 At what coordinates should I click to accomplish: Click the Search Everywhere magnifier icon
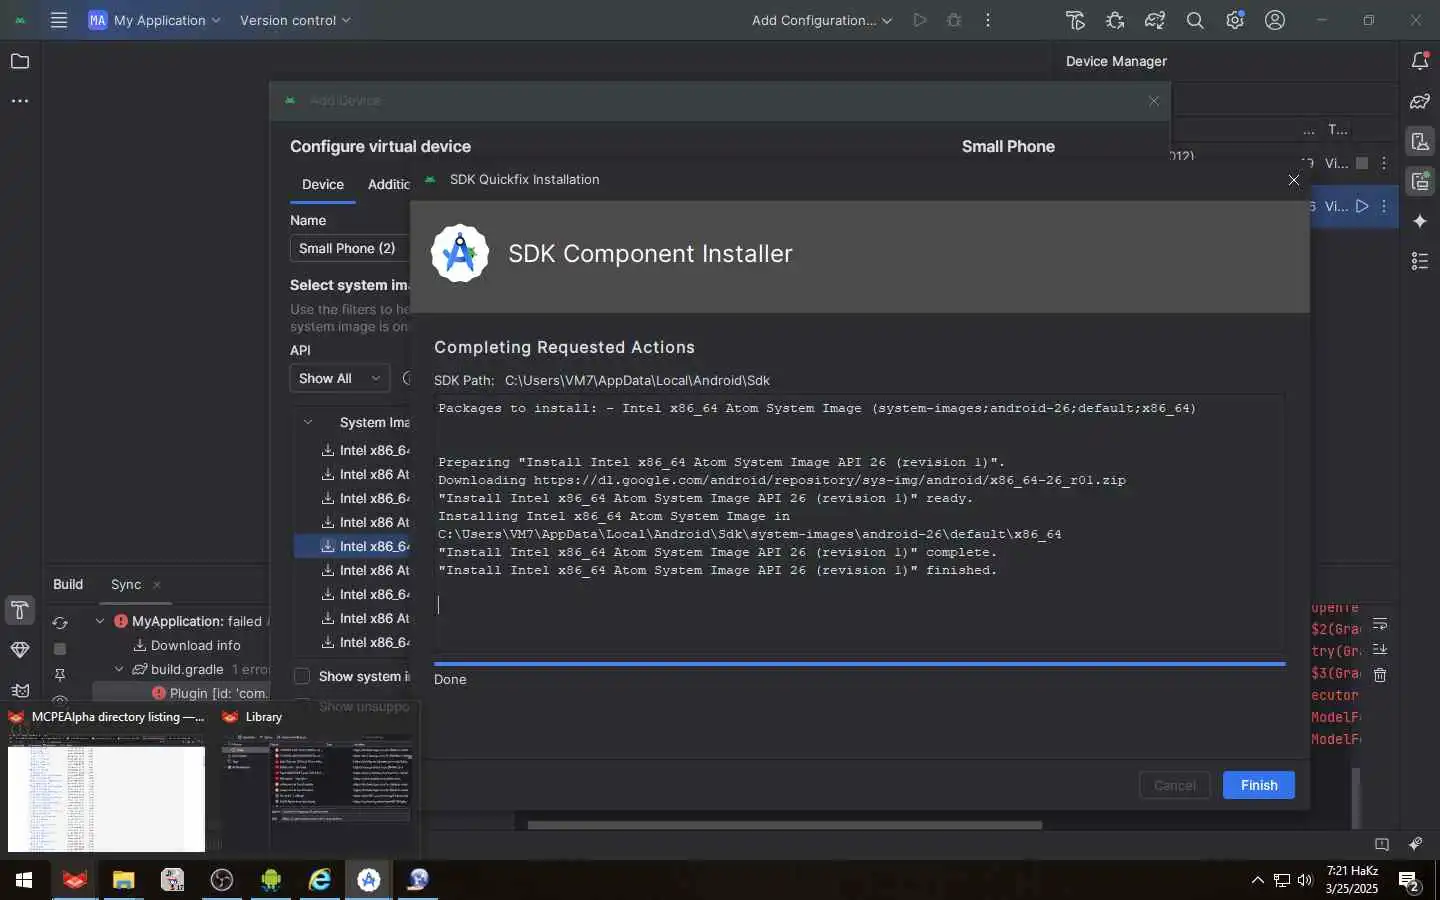click(1195, 20)
